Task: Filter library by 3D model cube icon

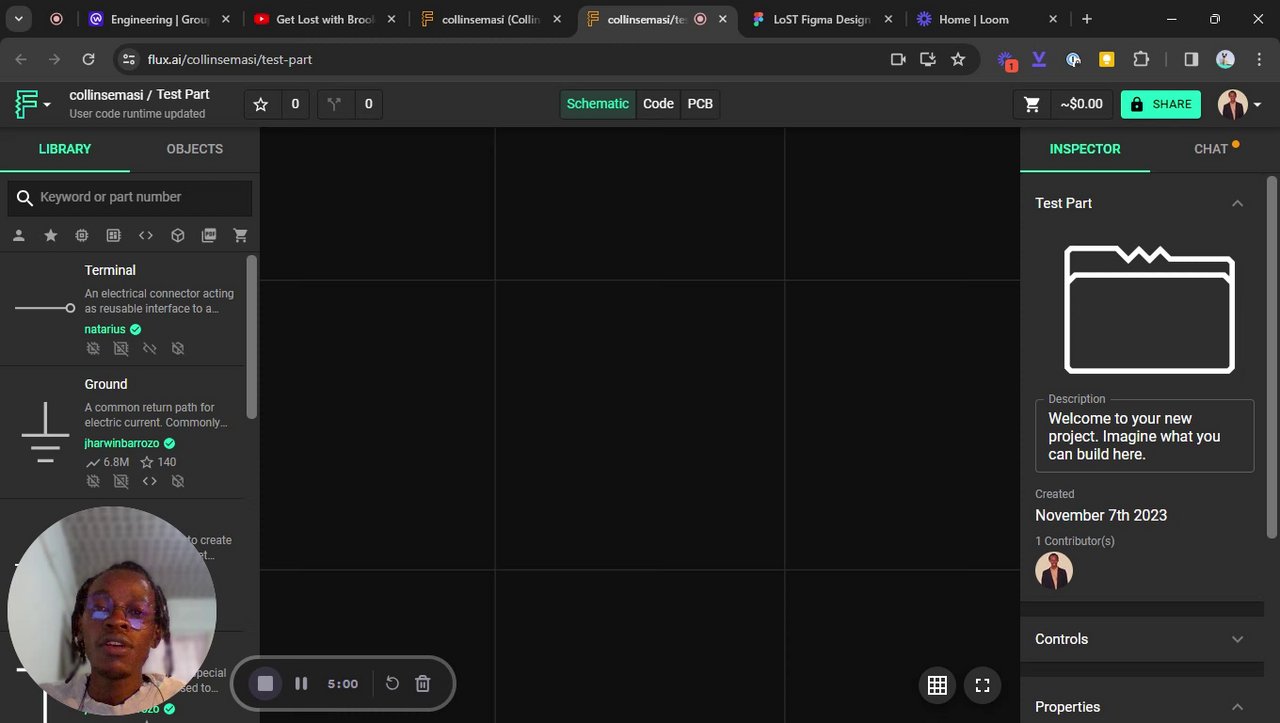Action: [177, 235]
